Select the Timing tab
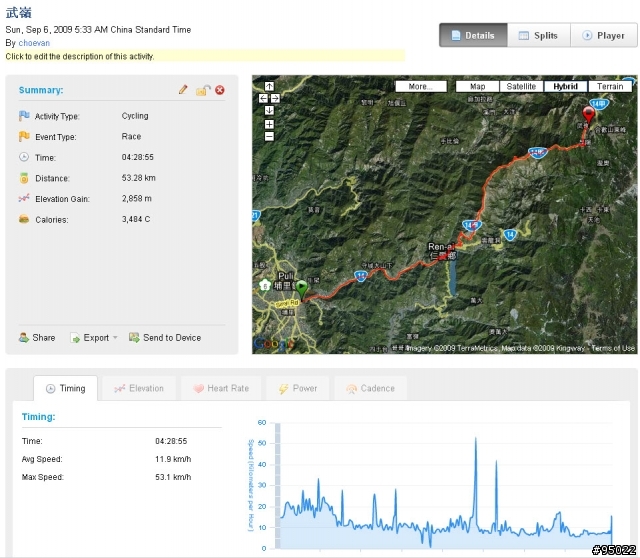Viewport: 640px width, 558px height. coord(66,388)
